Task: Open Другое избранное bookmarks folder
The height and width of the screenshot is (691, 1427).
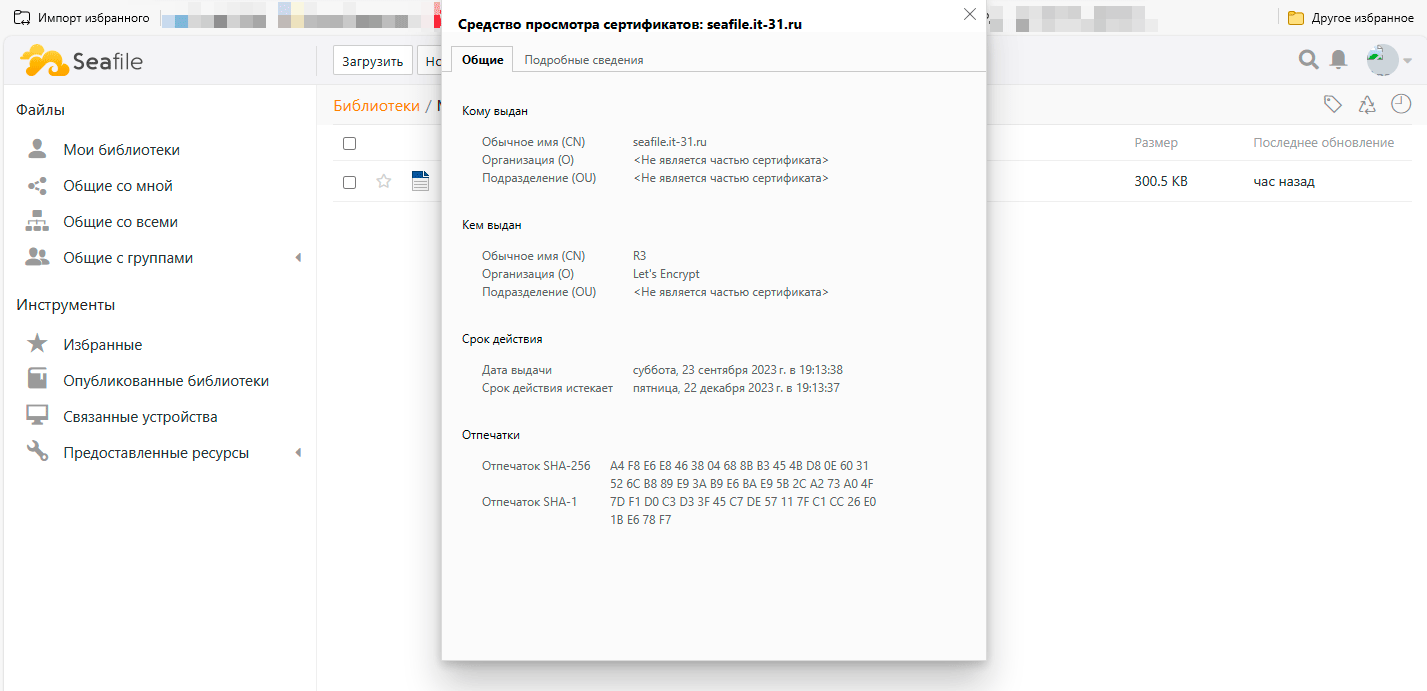Action: 1350,18
